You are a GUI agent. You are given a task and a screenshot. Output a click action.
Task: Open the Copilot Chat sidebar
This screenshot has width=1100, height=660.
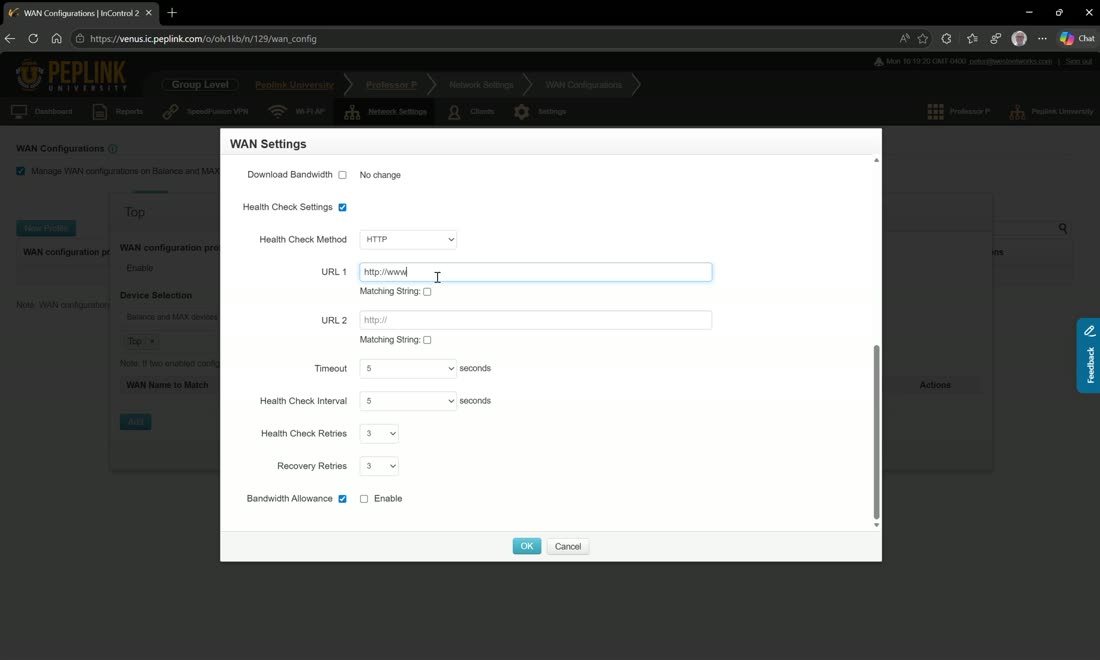[1078, 39]
